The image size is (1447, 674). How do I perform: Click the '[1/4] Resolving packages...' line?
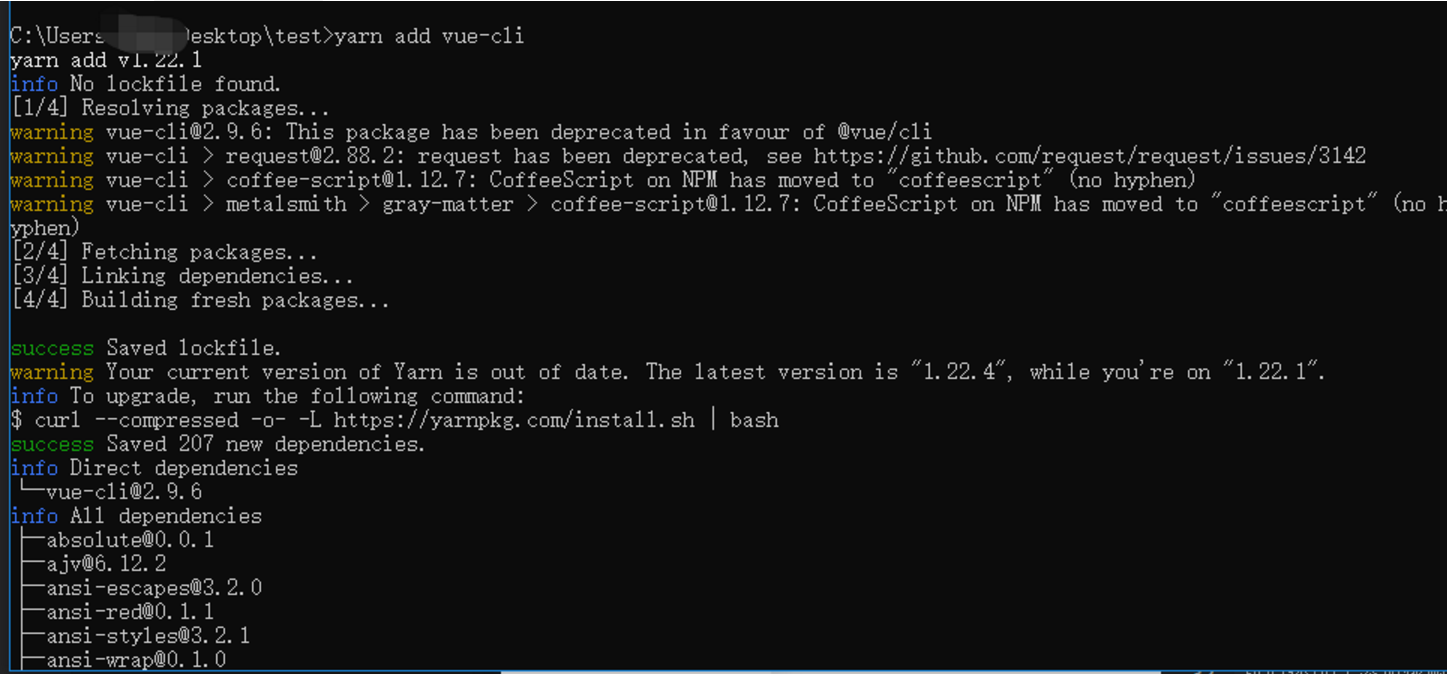click(170, 108)
